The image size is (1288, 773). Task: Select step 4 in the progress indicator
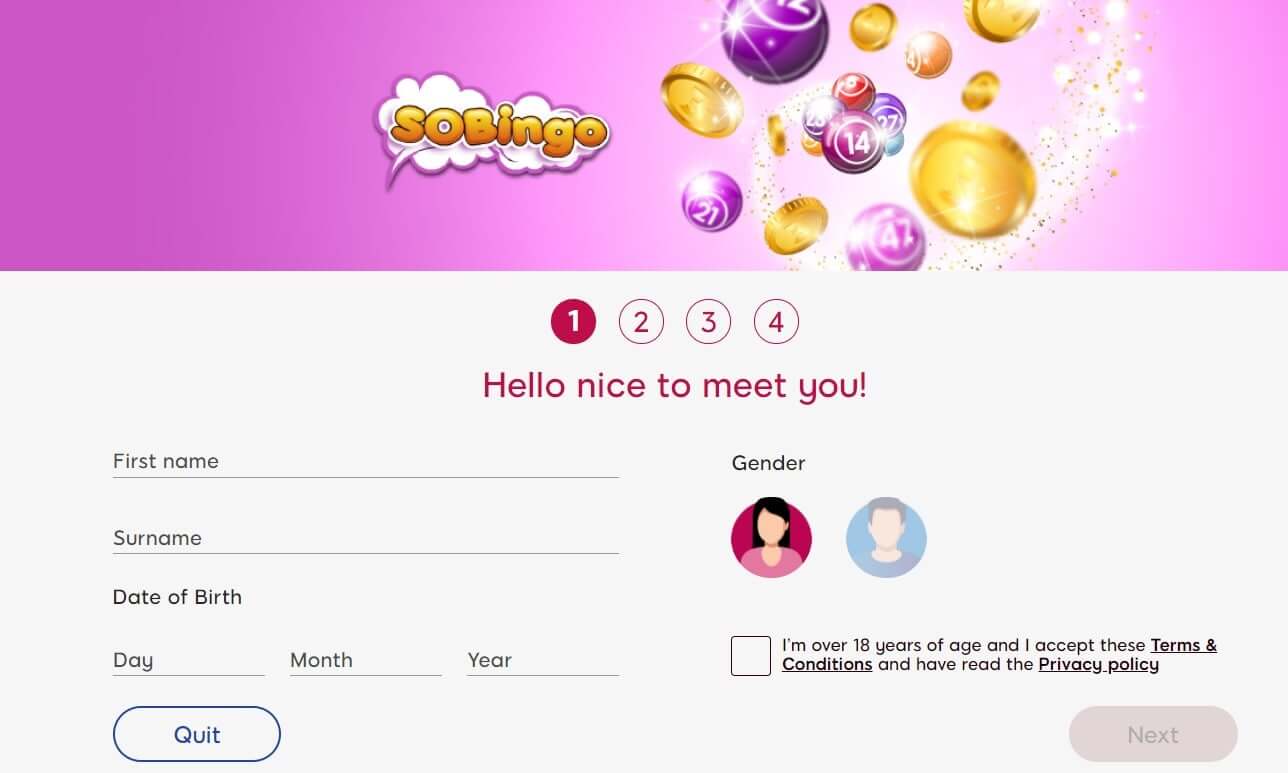click(x=776, y=322)
